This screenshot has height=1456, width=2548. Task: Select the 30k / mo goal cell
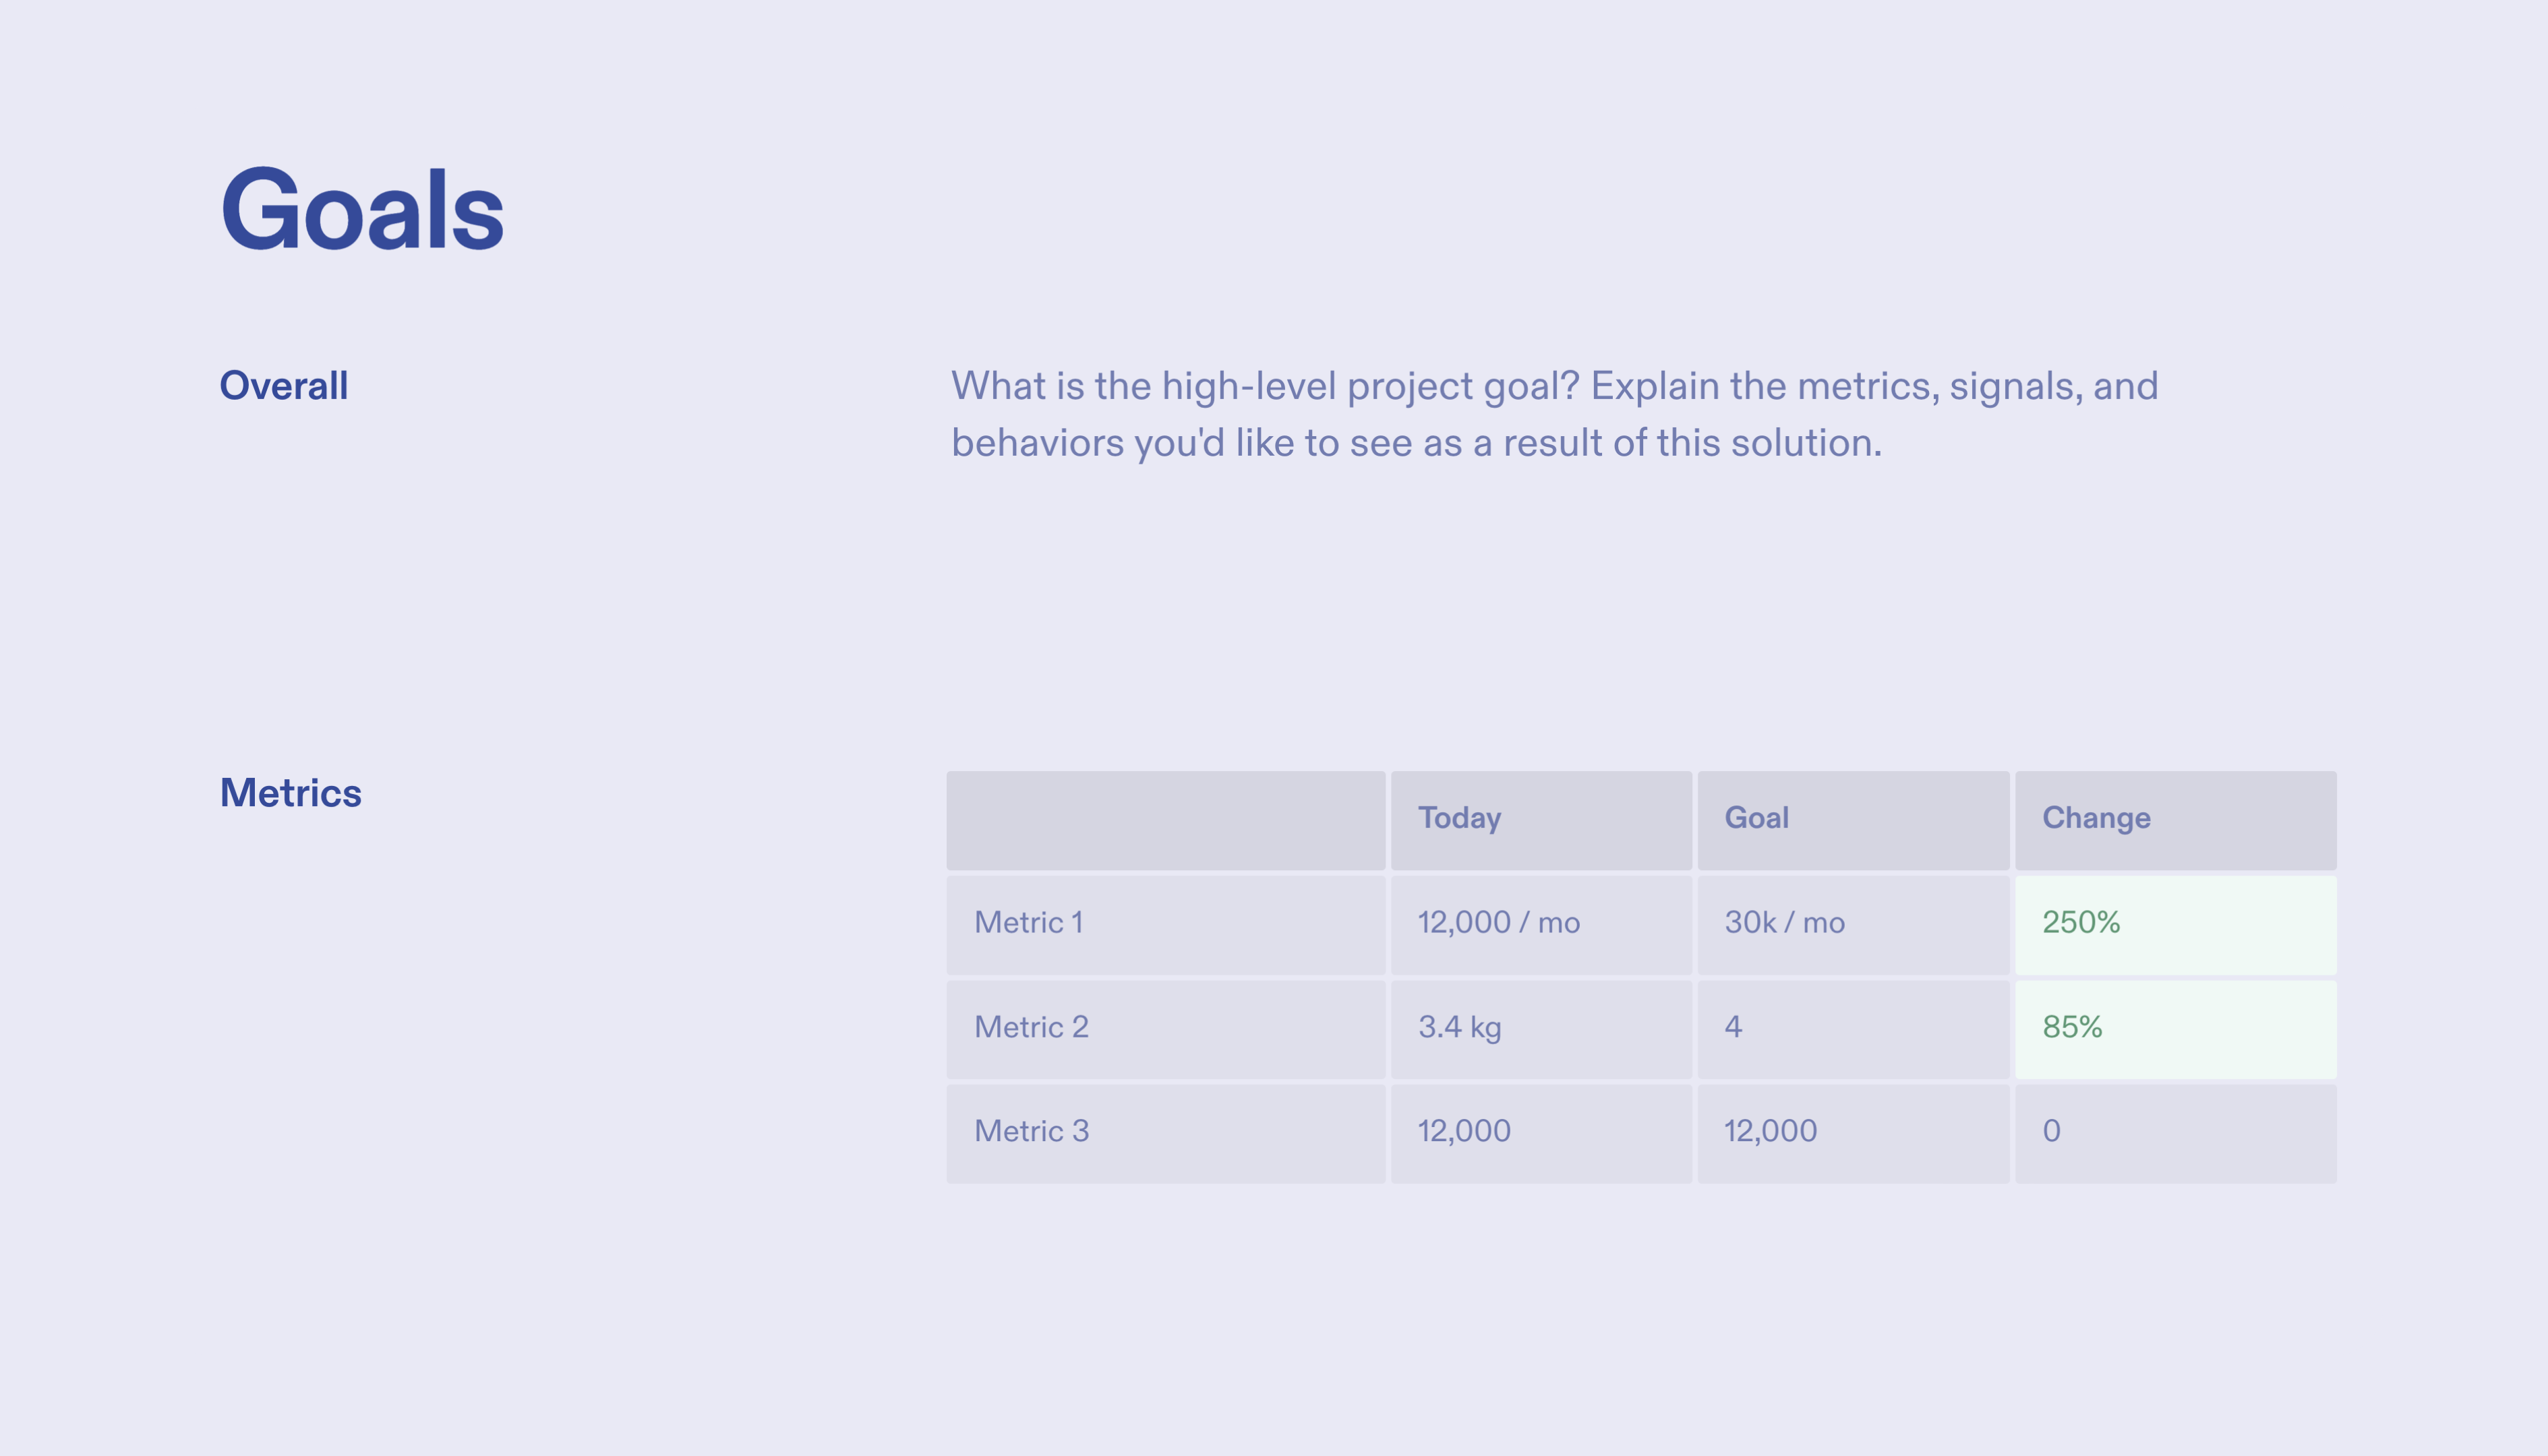click(x=1784, y=922)
